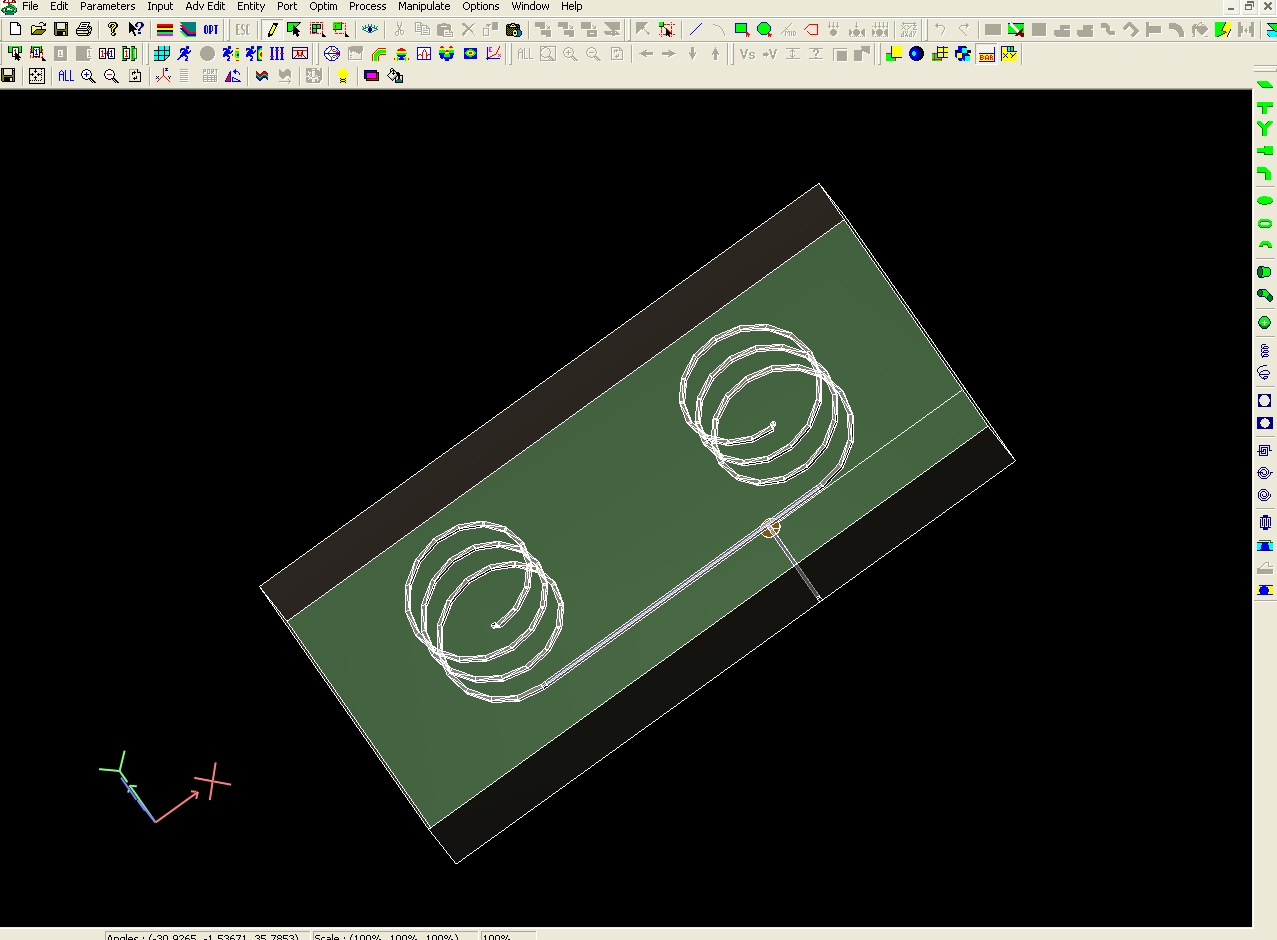The image size is (1277, 940).
Task: Open the Optim menu
Action: coord(323,6)
